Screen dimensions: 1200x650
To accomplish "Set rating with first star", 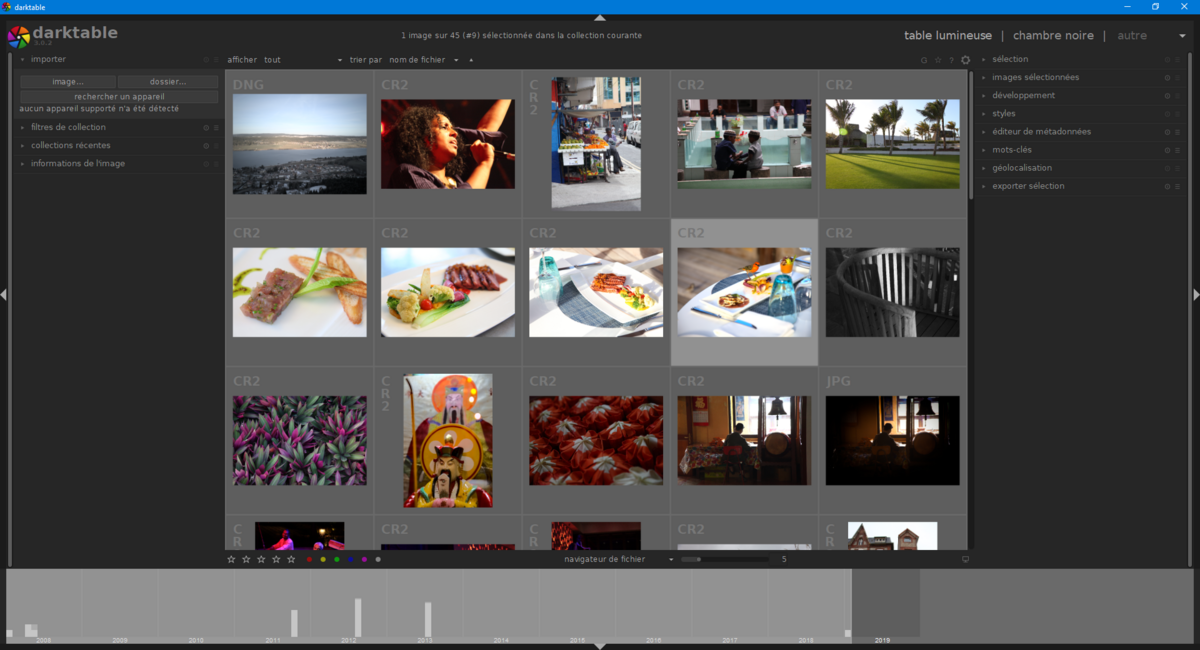I will 231,560.
